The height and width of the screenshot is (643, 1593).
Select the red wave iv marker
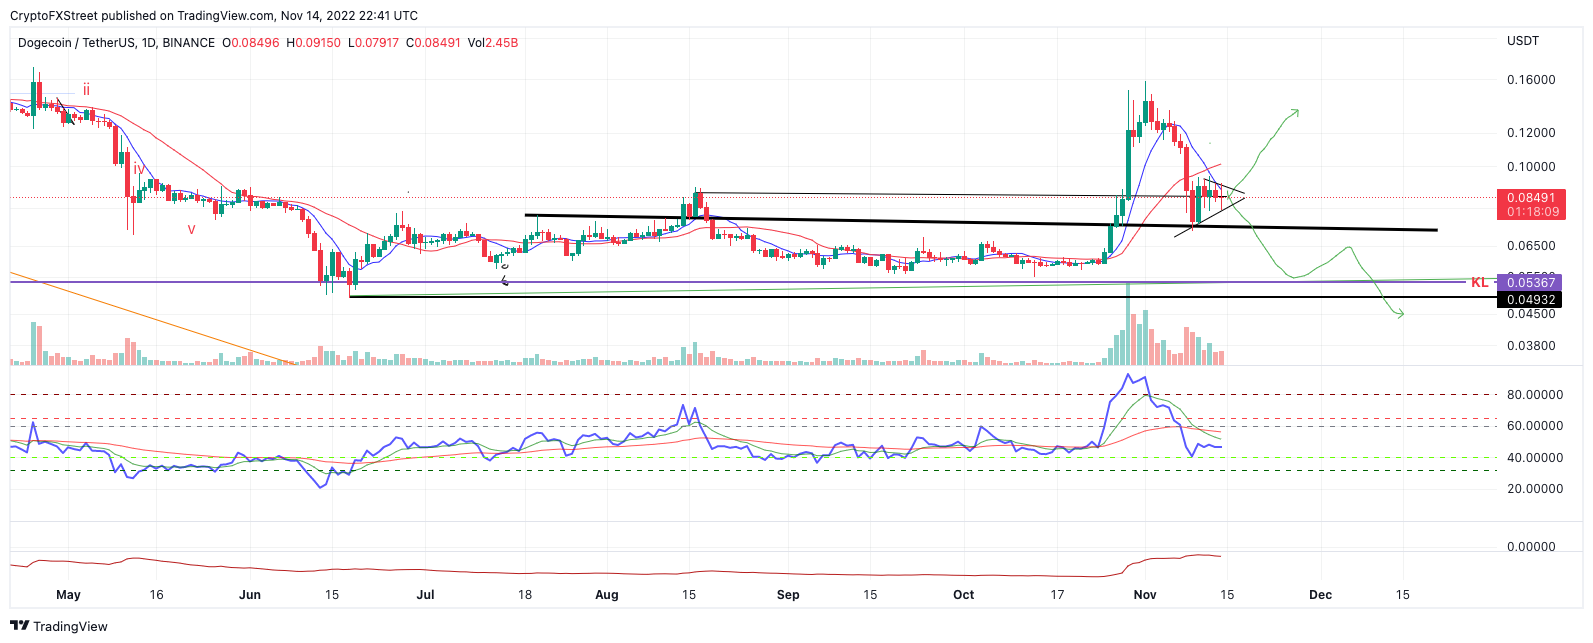pos(139,169)
